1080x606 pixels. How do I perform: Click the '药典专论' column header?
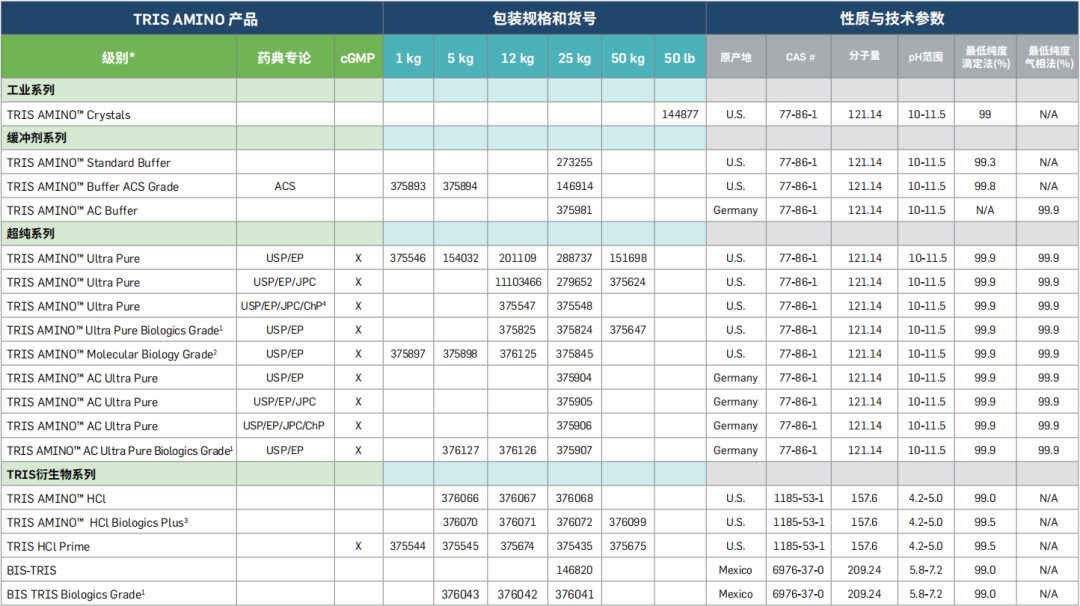click(285, 58)
